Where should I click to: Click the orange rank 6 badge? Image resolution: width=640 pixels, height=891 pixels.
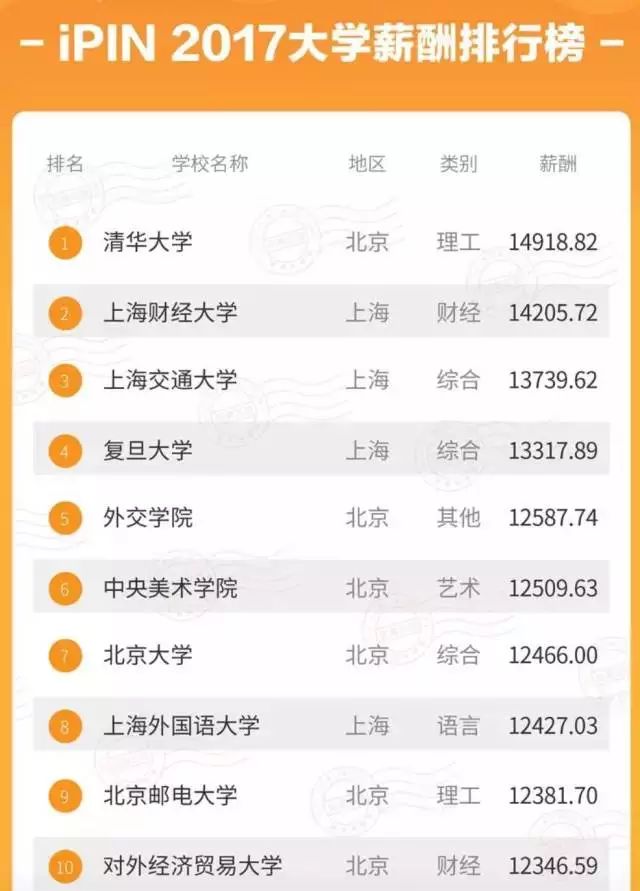tap(65, 589)
